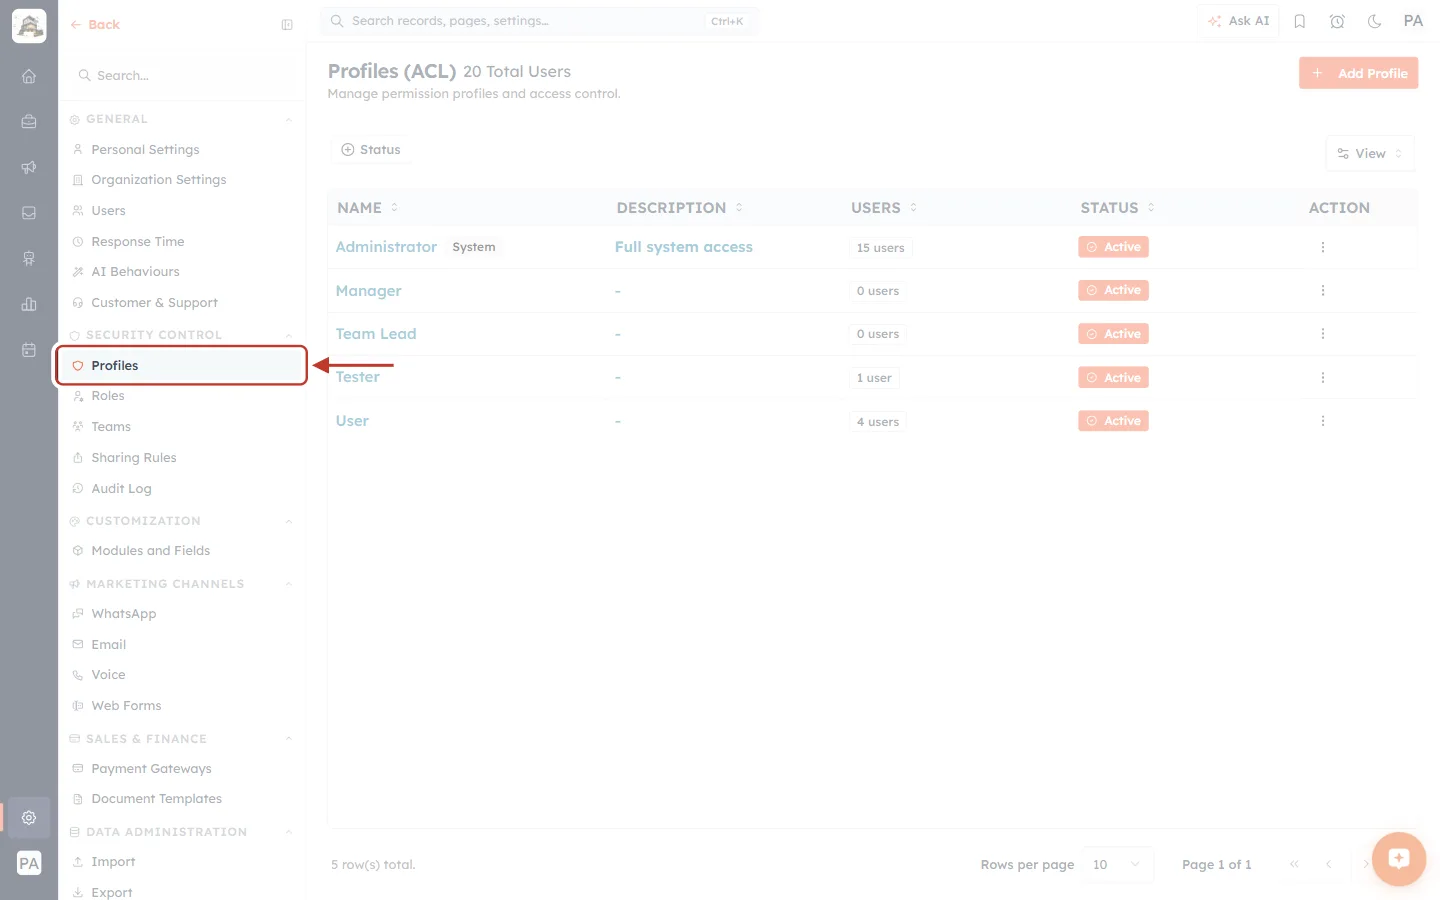
Task: Sort by the STATUS column
Action: [1118, 208]
